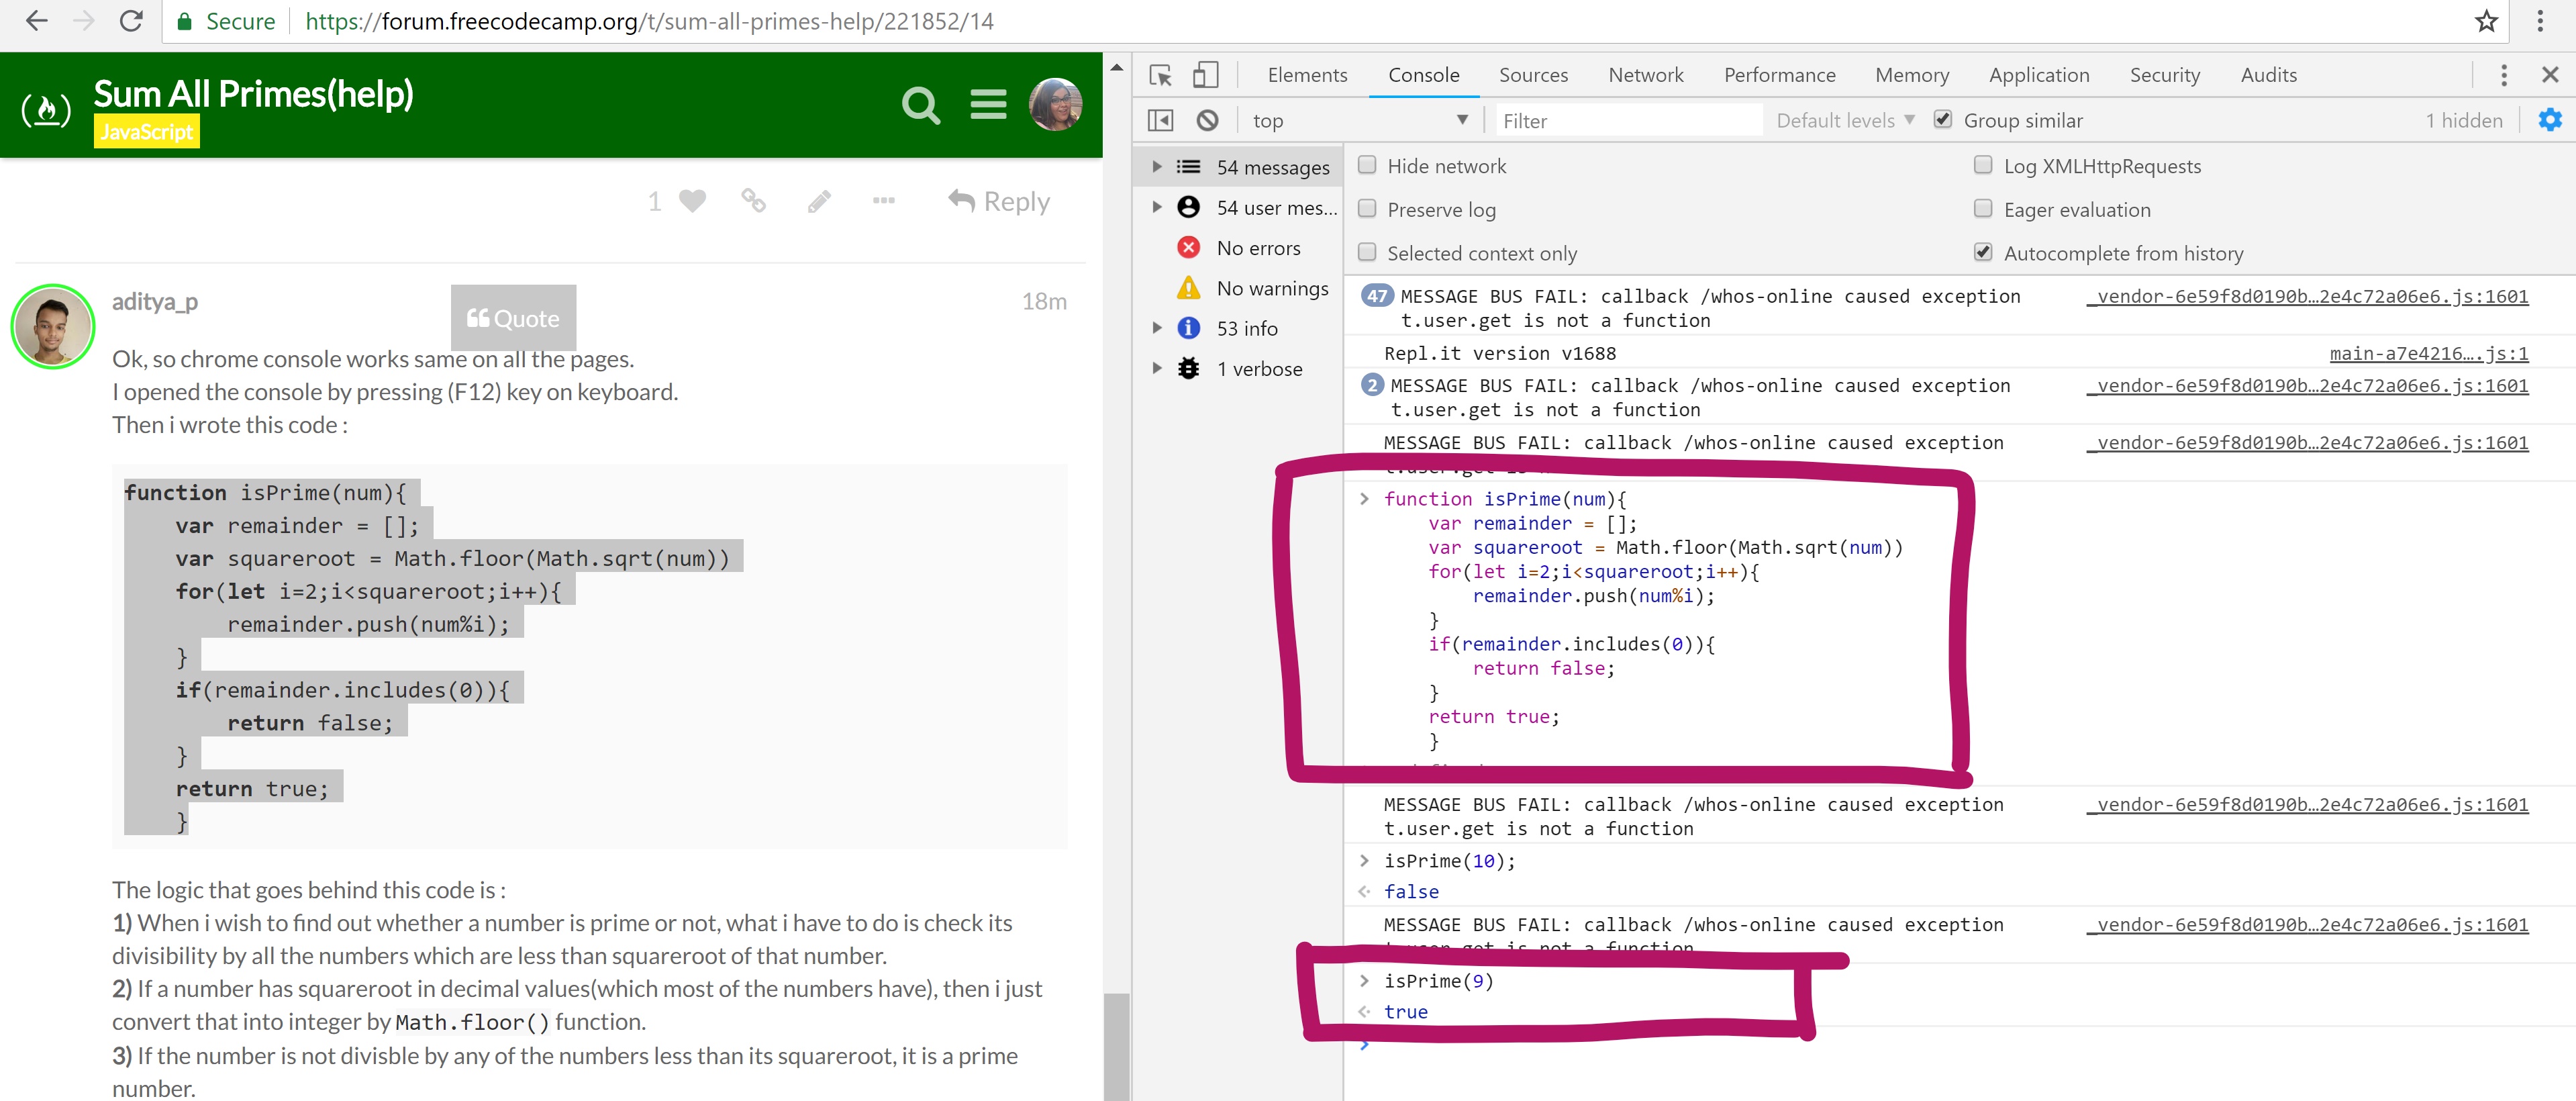Toggle the device toolbar icon

pyautogui.click(x=1205, y=75)
